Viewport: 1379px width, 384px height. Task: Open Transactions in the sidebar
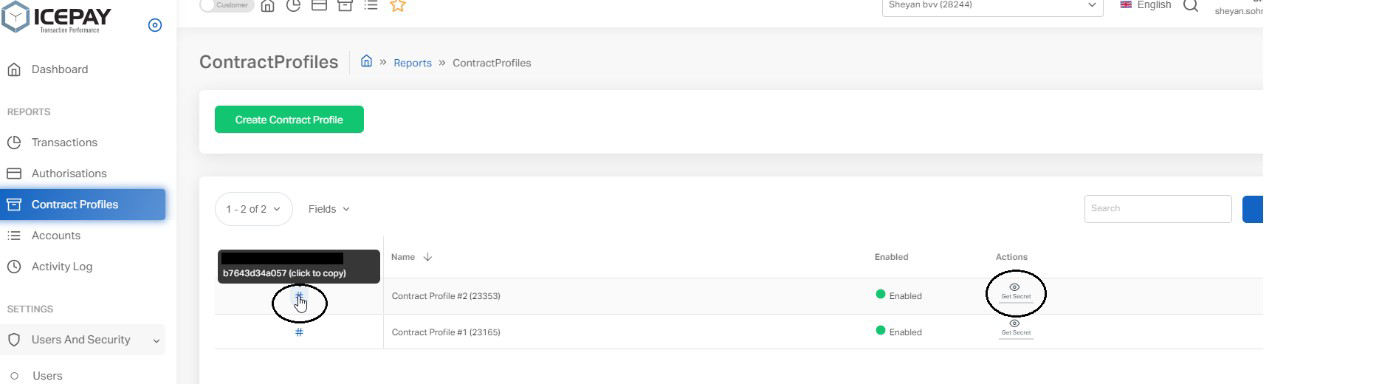(64, 142)
